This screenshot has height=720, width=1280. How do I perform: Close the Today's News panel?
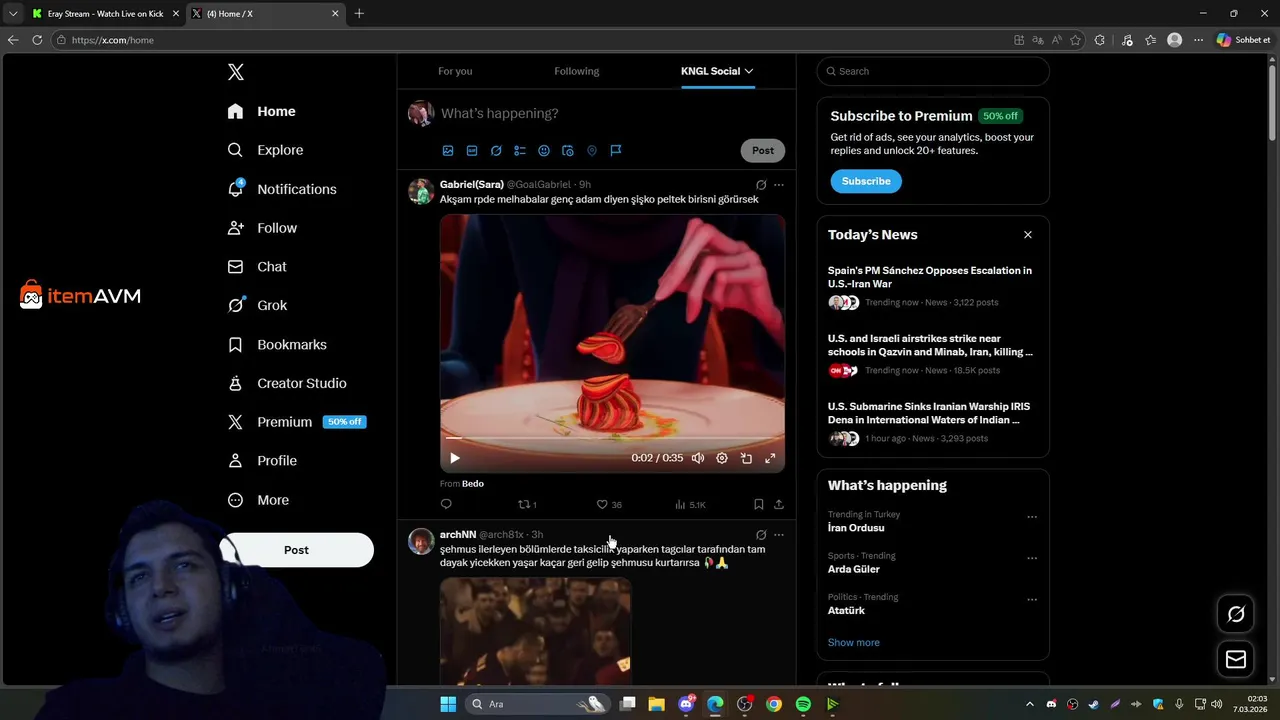(x=1028, y=235)
